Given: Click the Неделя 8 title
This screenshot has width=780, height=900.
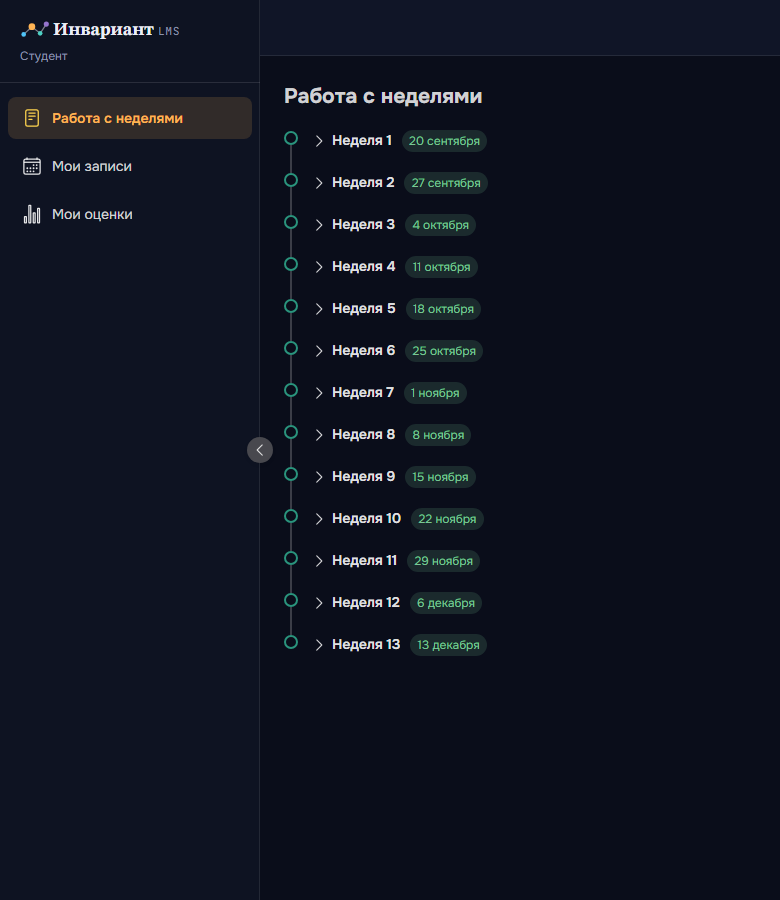Looking at the screenshot, I should [x=363, y=435].
